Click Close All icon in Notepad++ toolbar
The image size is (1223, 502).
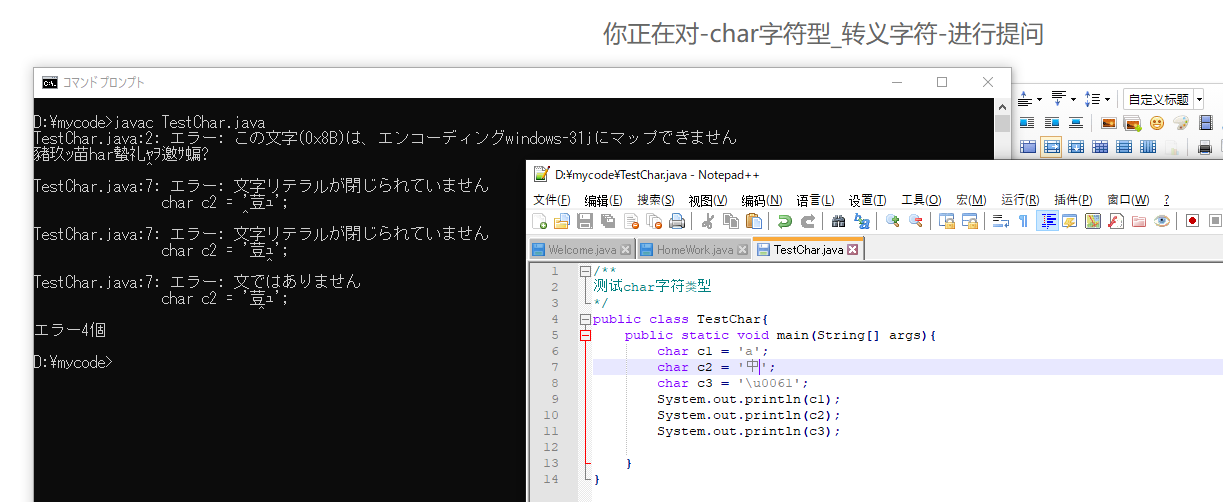click(654, 221)
